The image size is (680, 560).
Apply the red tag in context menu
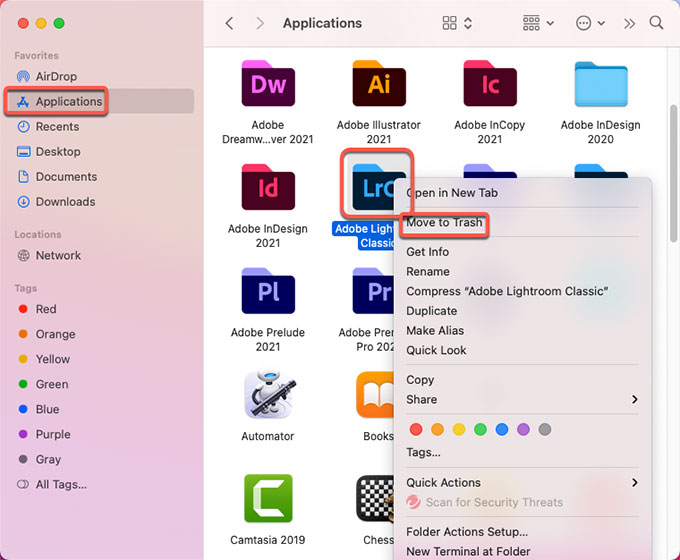click(x=416, y=429)
